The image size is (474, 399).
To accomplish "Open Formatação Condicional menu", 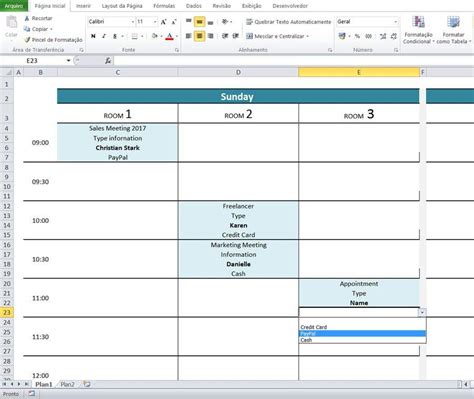I will coord(418,30).
